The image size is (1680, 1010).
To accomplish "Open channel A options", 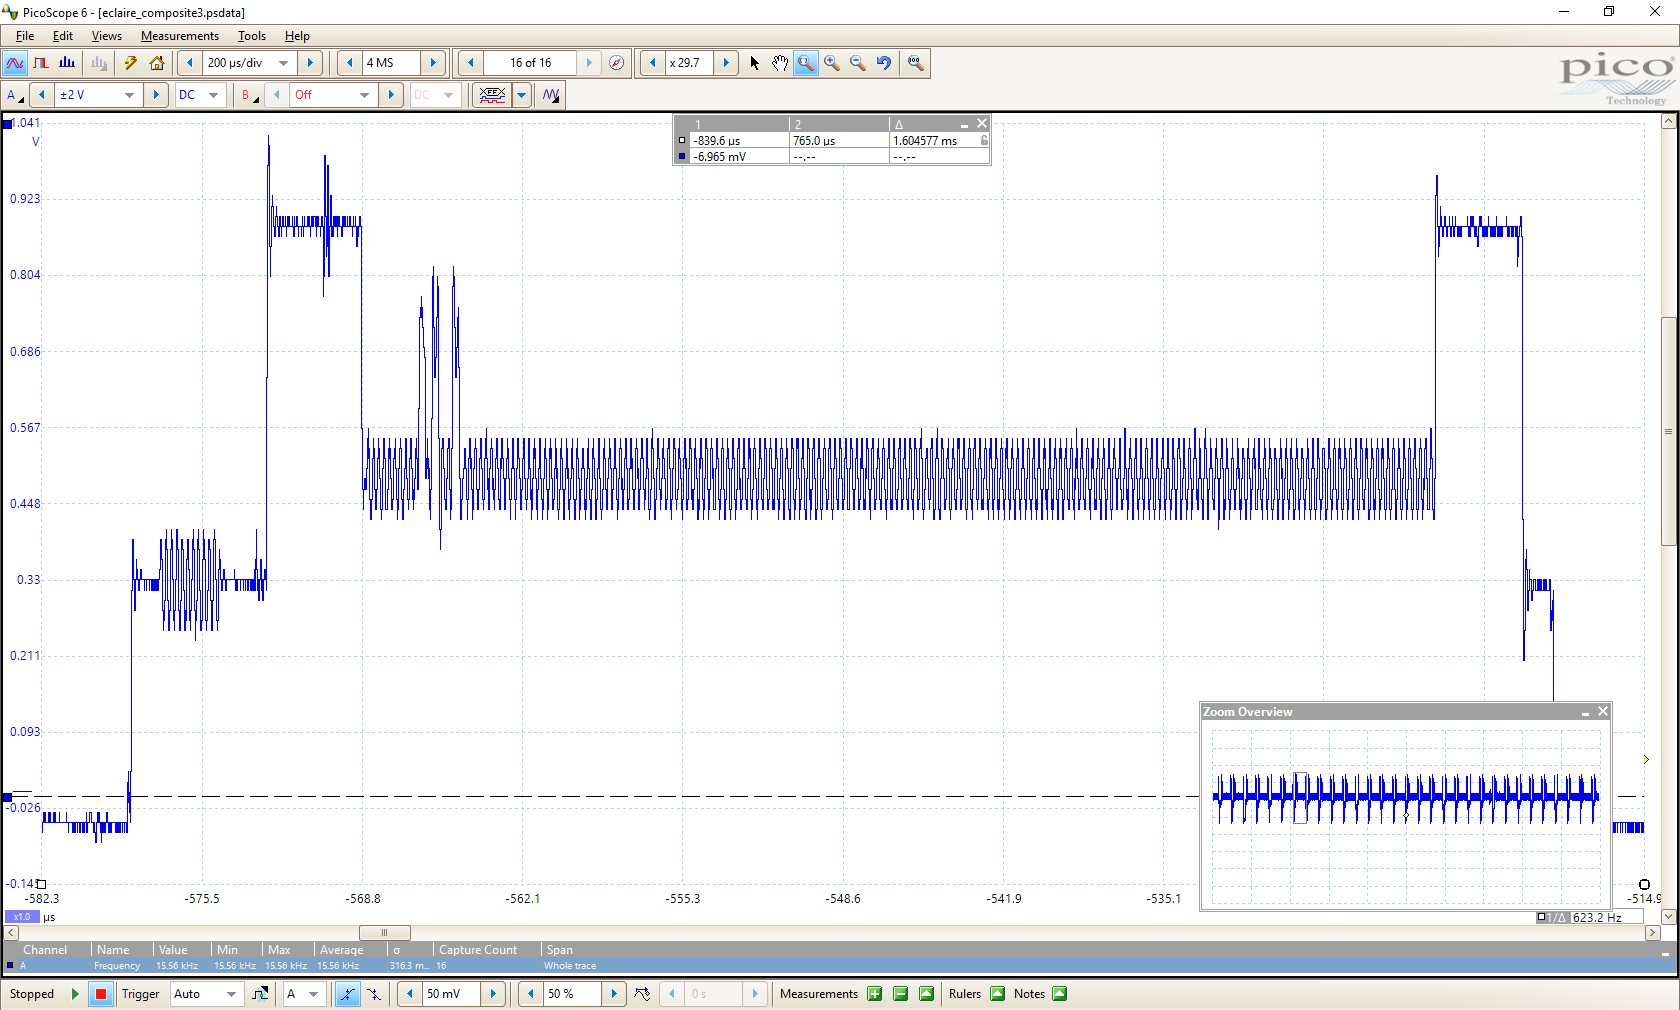I will (x=15, y=95).
